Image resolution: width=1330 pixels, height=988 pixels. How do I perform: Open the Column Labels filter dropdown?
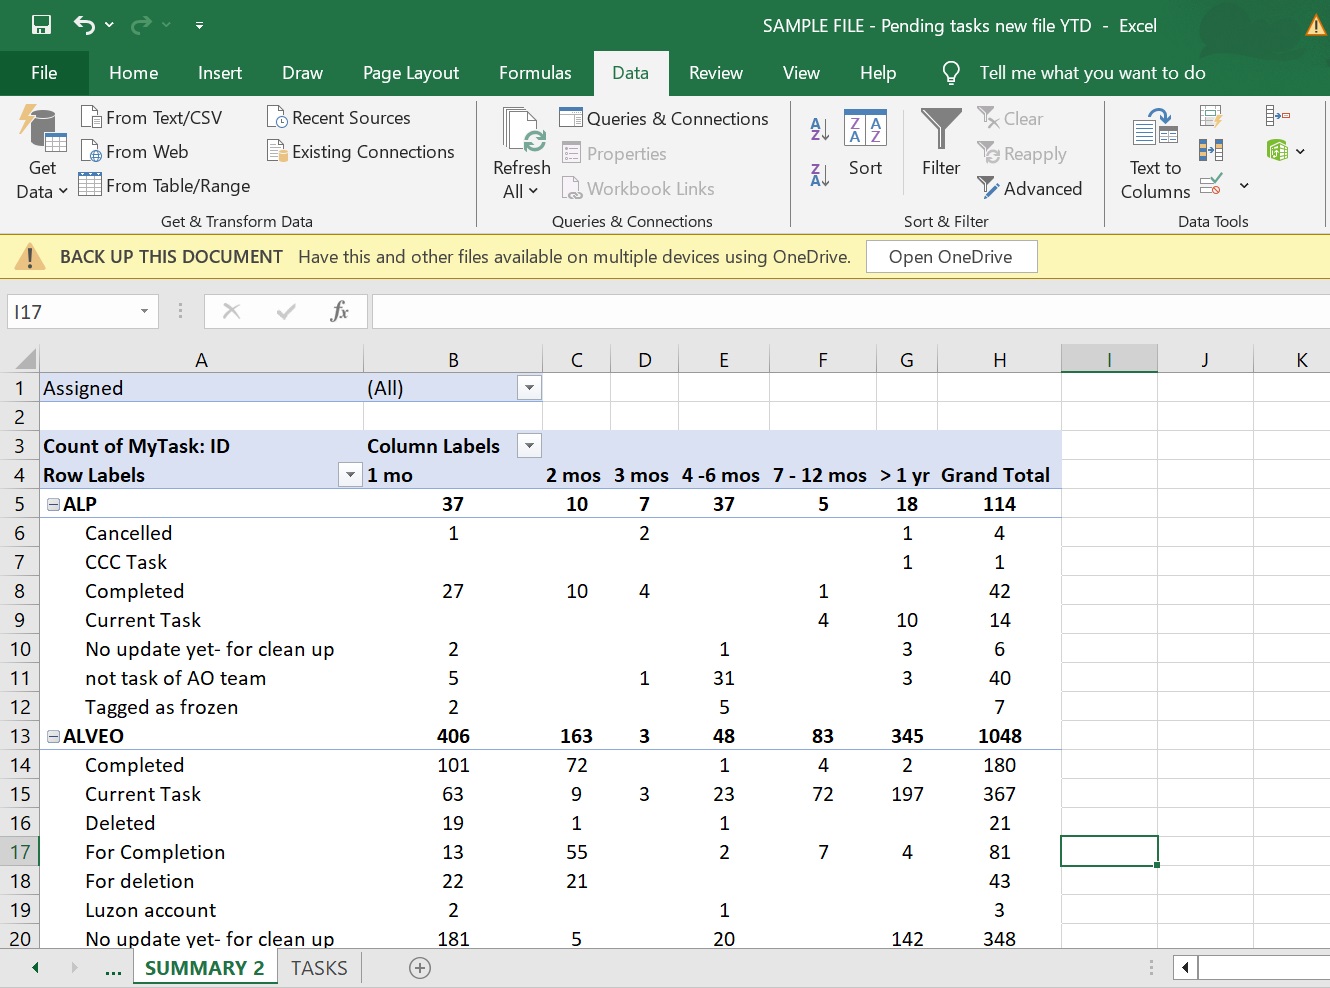[x=529, y=446]
